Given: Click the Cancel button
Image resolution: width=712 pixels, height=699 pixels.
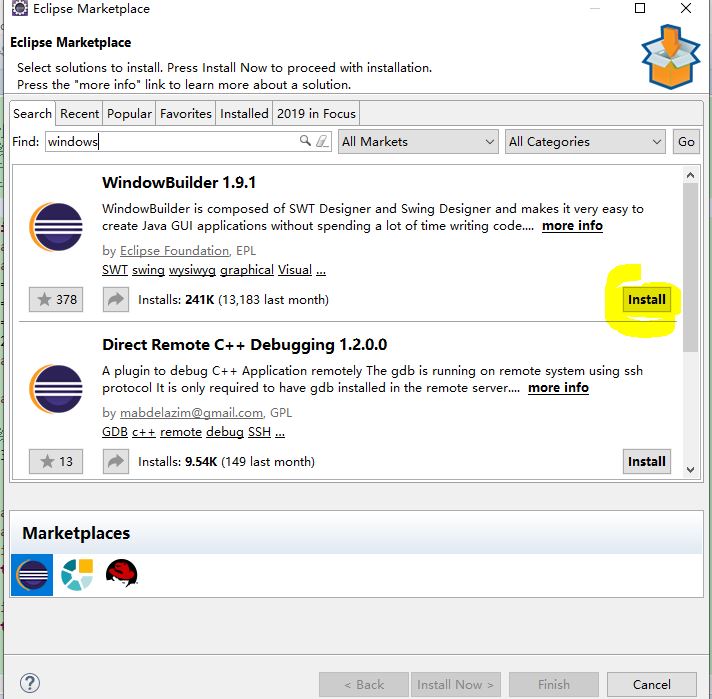Looking at the screenshot, I should [652, 684].
